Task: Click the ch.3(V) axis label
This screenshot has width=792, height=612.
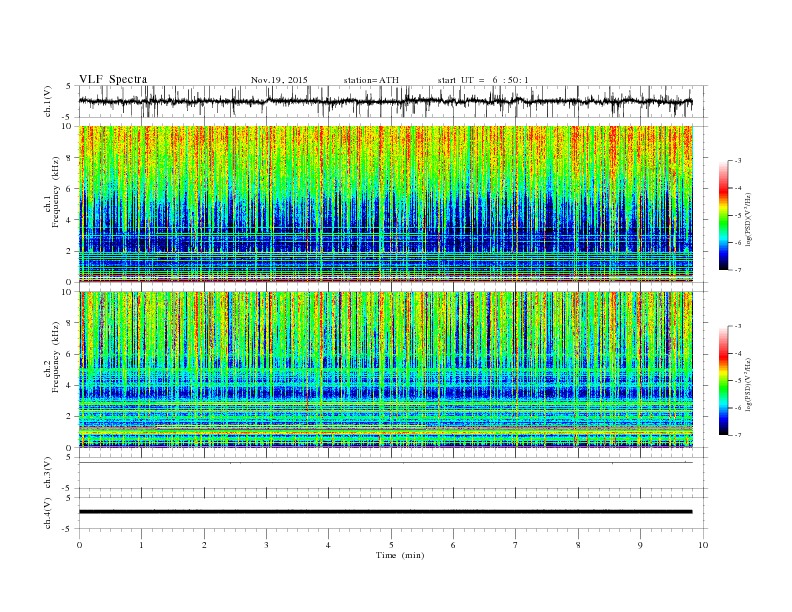Action: coord(48,473)
